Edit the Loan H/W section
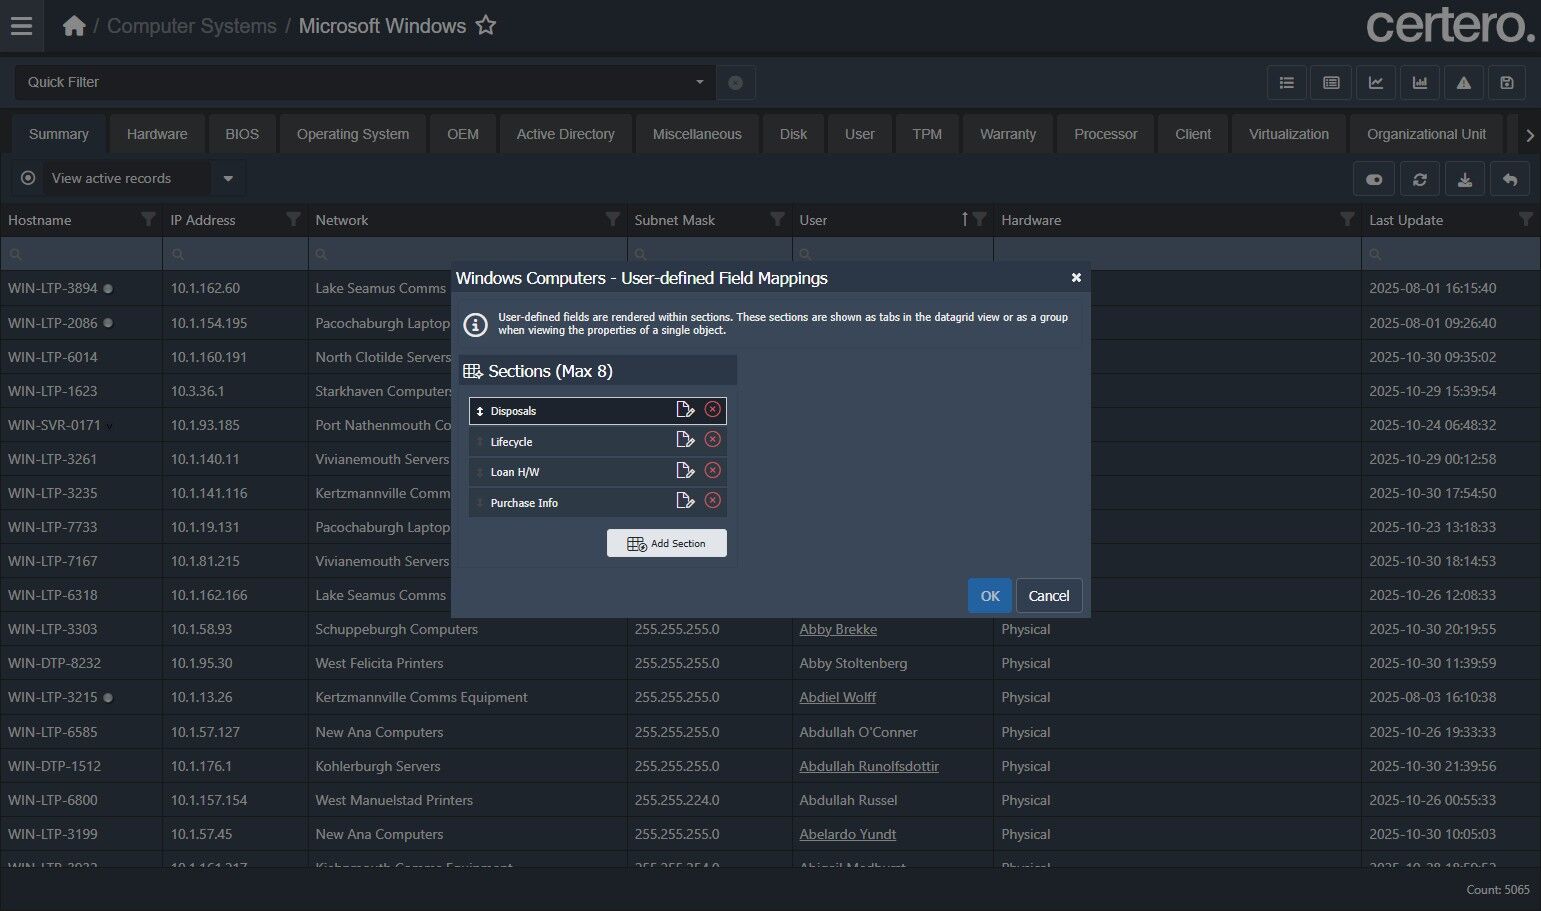 tap(685, 471)
